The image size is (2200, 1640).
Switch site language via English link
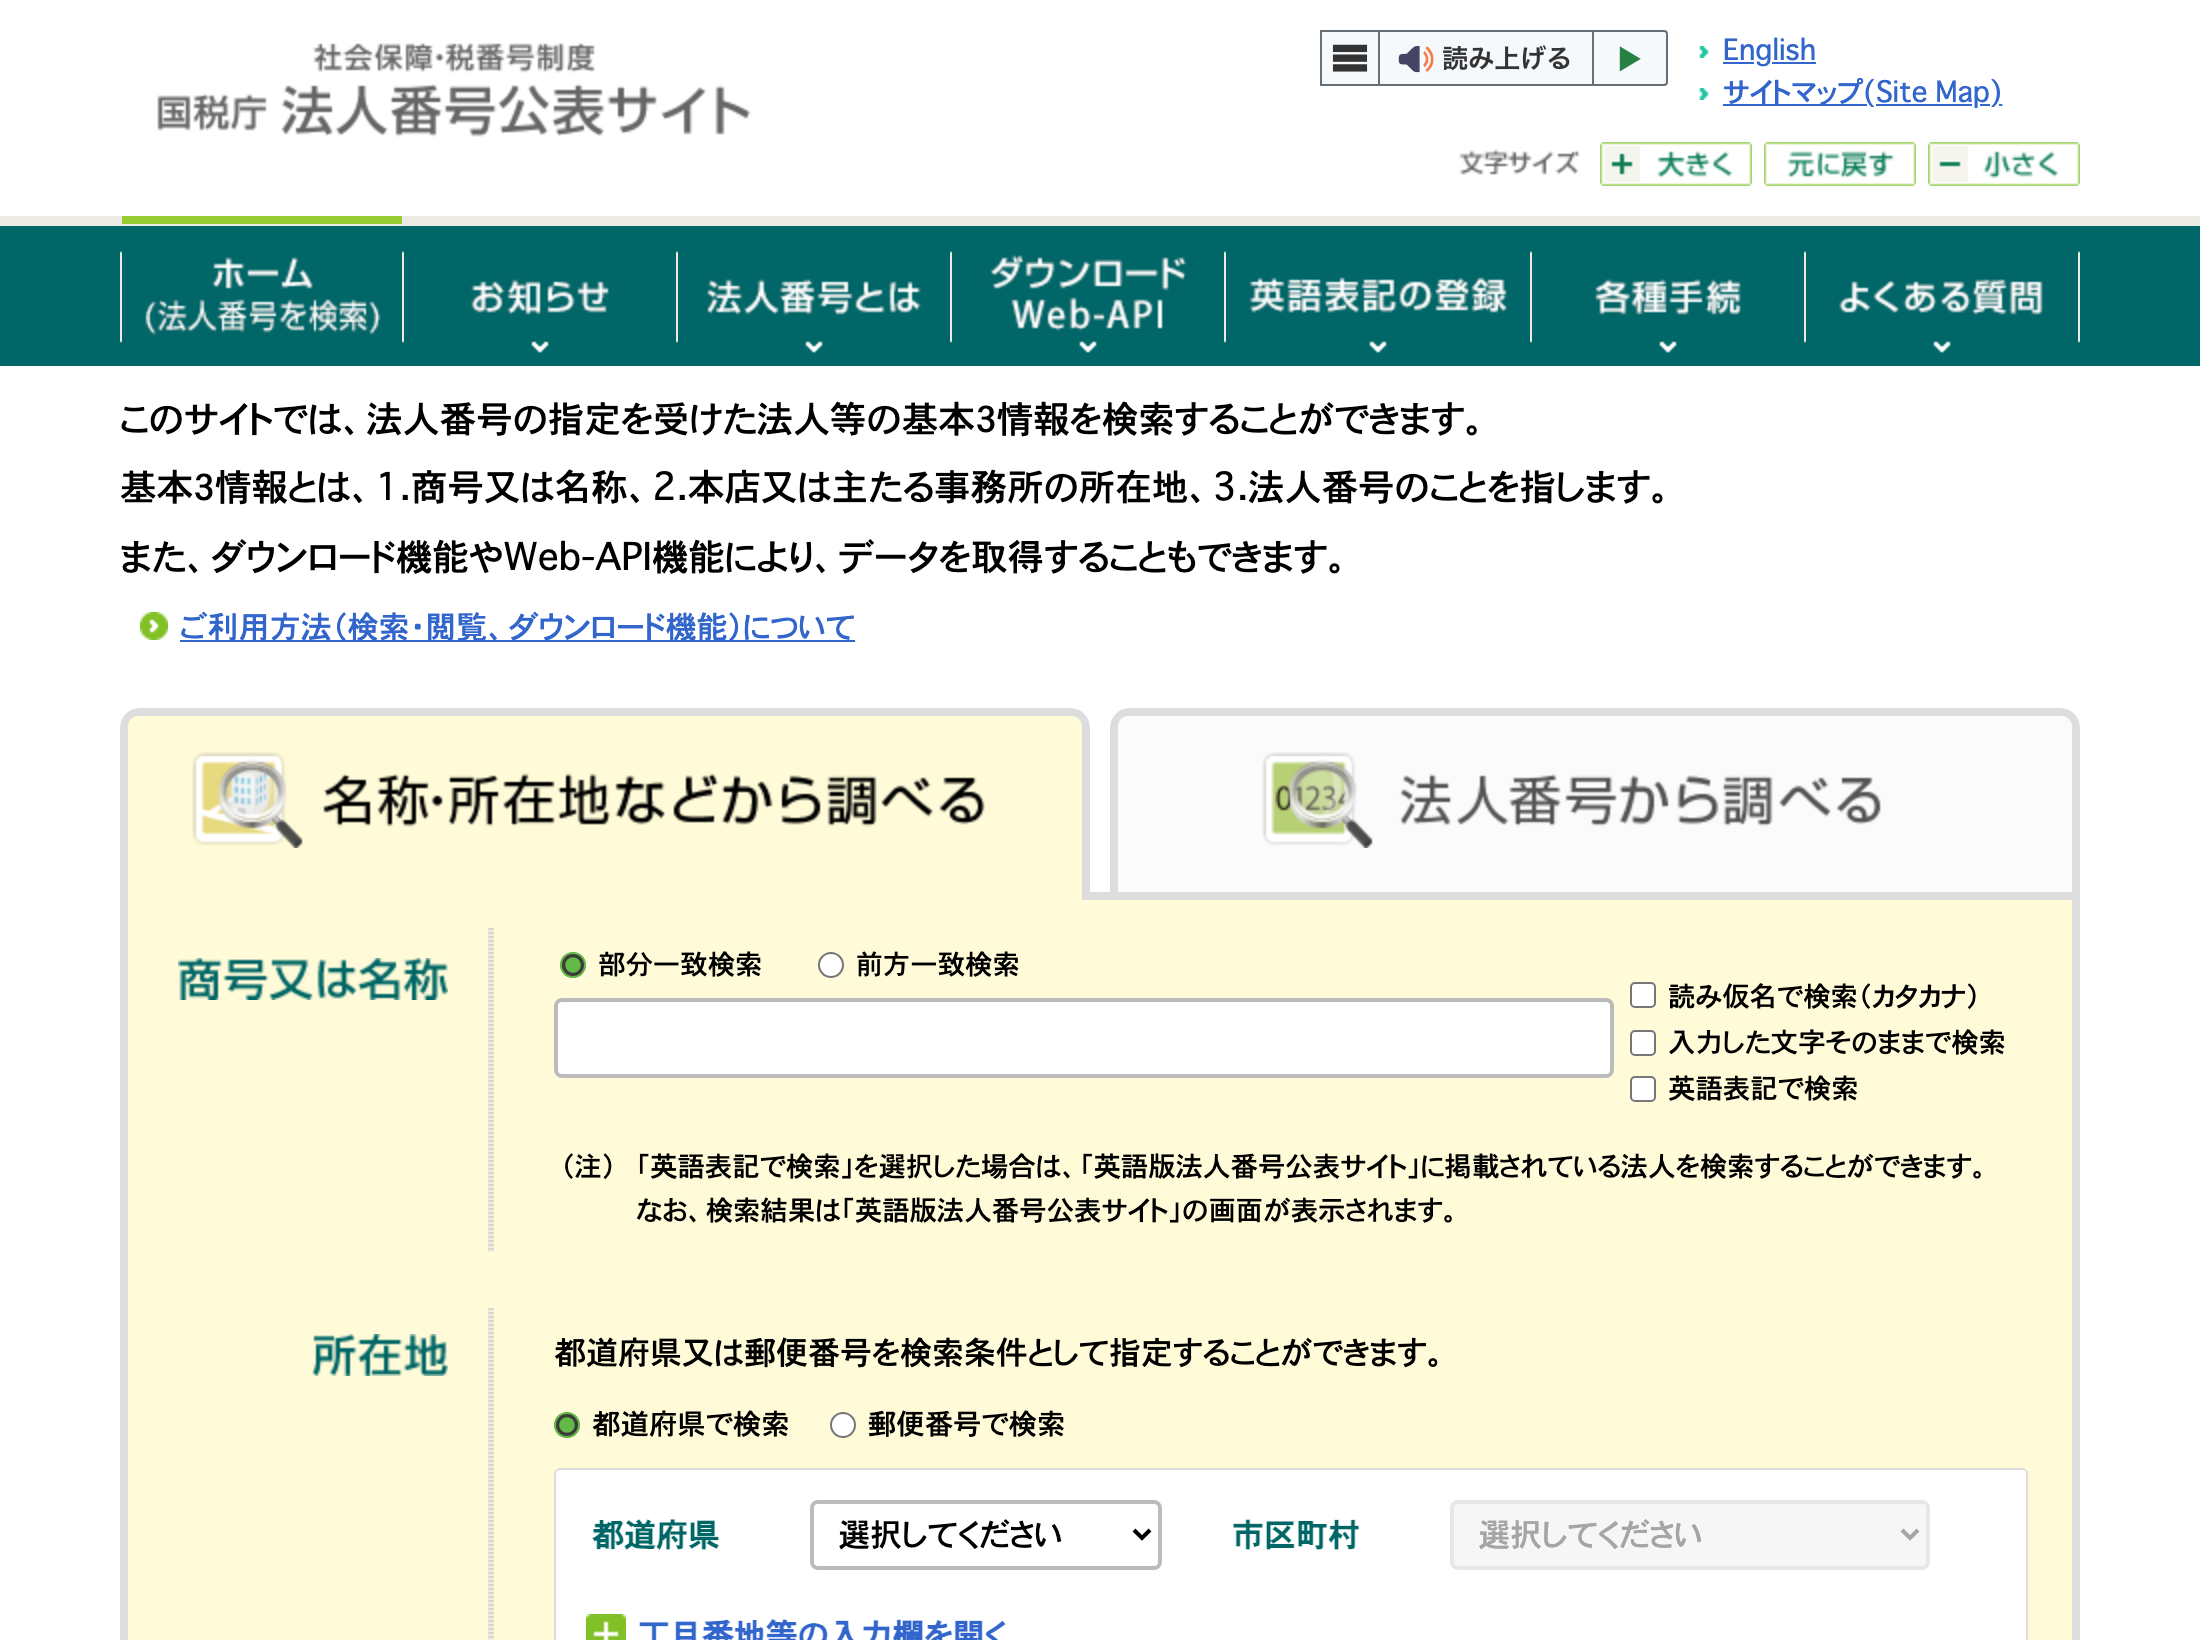1768,50
